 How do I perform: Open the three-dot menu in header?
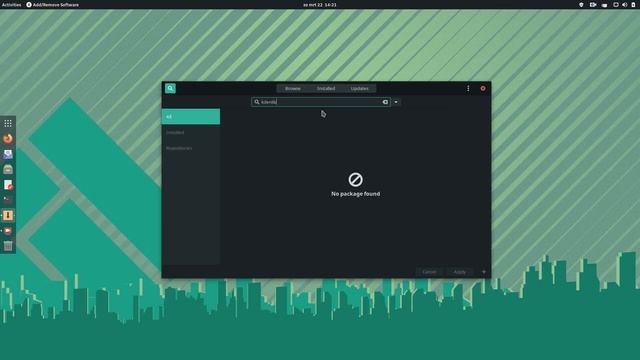click(468, 89)
